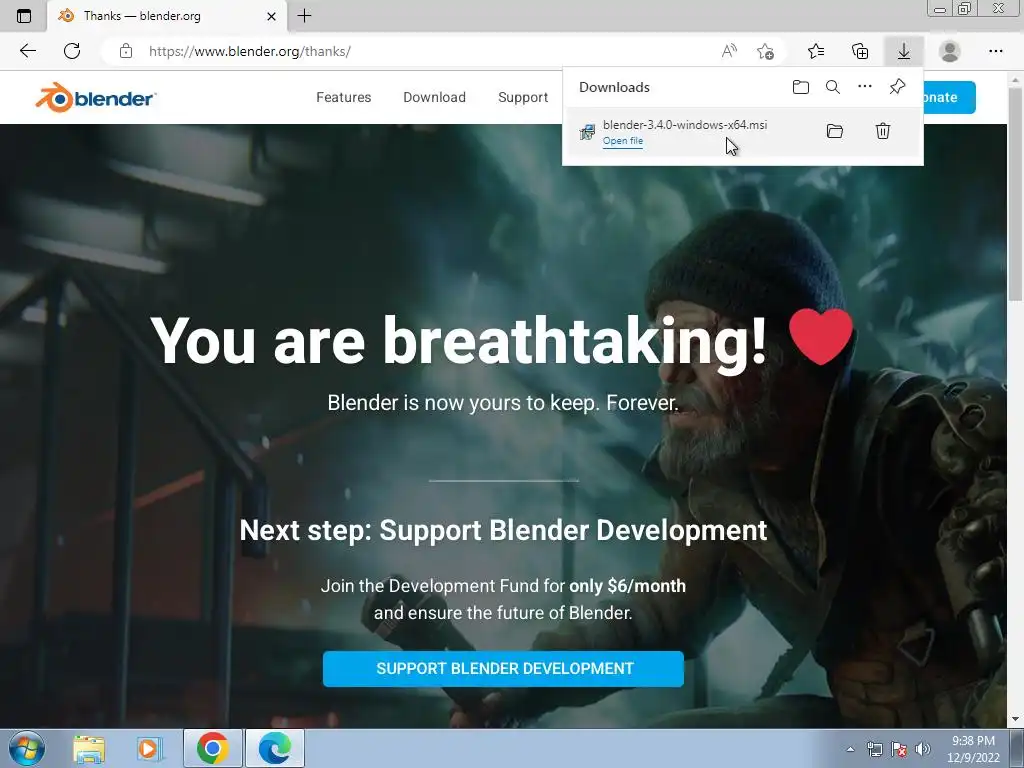Open the tab actions menu icon
Screen dimensions: 1024x768
(x=24, y=16)
